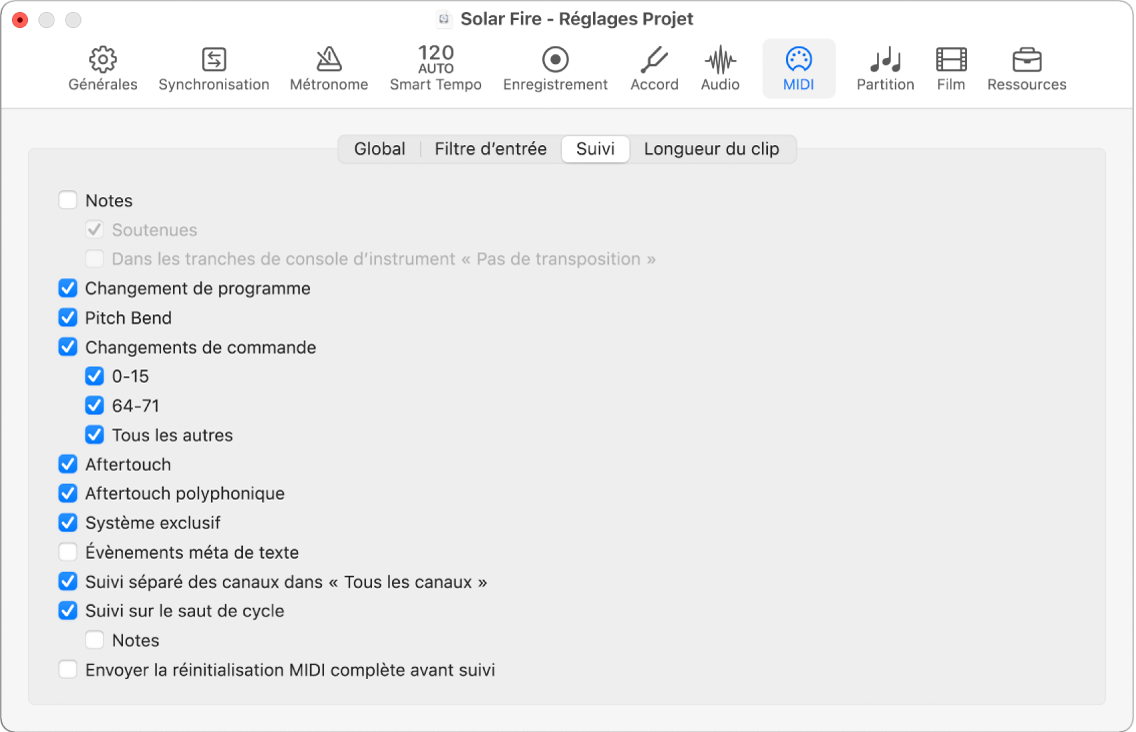
Task: Click the Accord tuning fork icon
Action: coord(654,60)
